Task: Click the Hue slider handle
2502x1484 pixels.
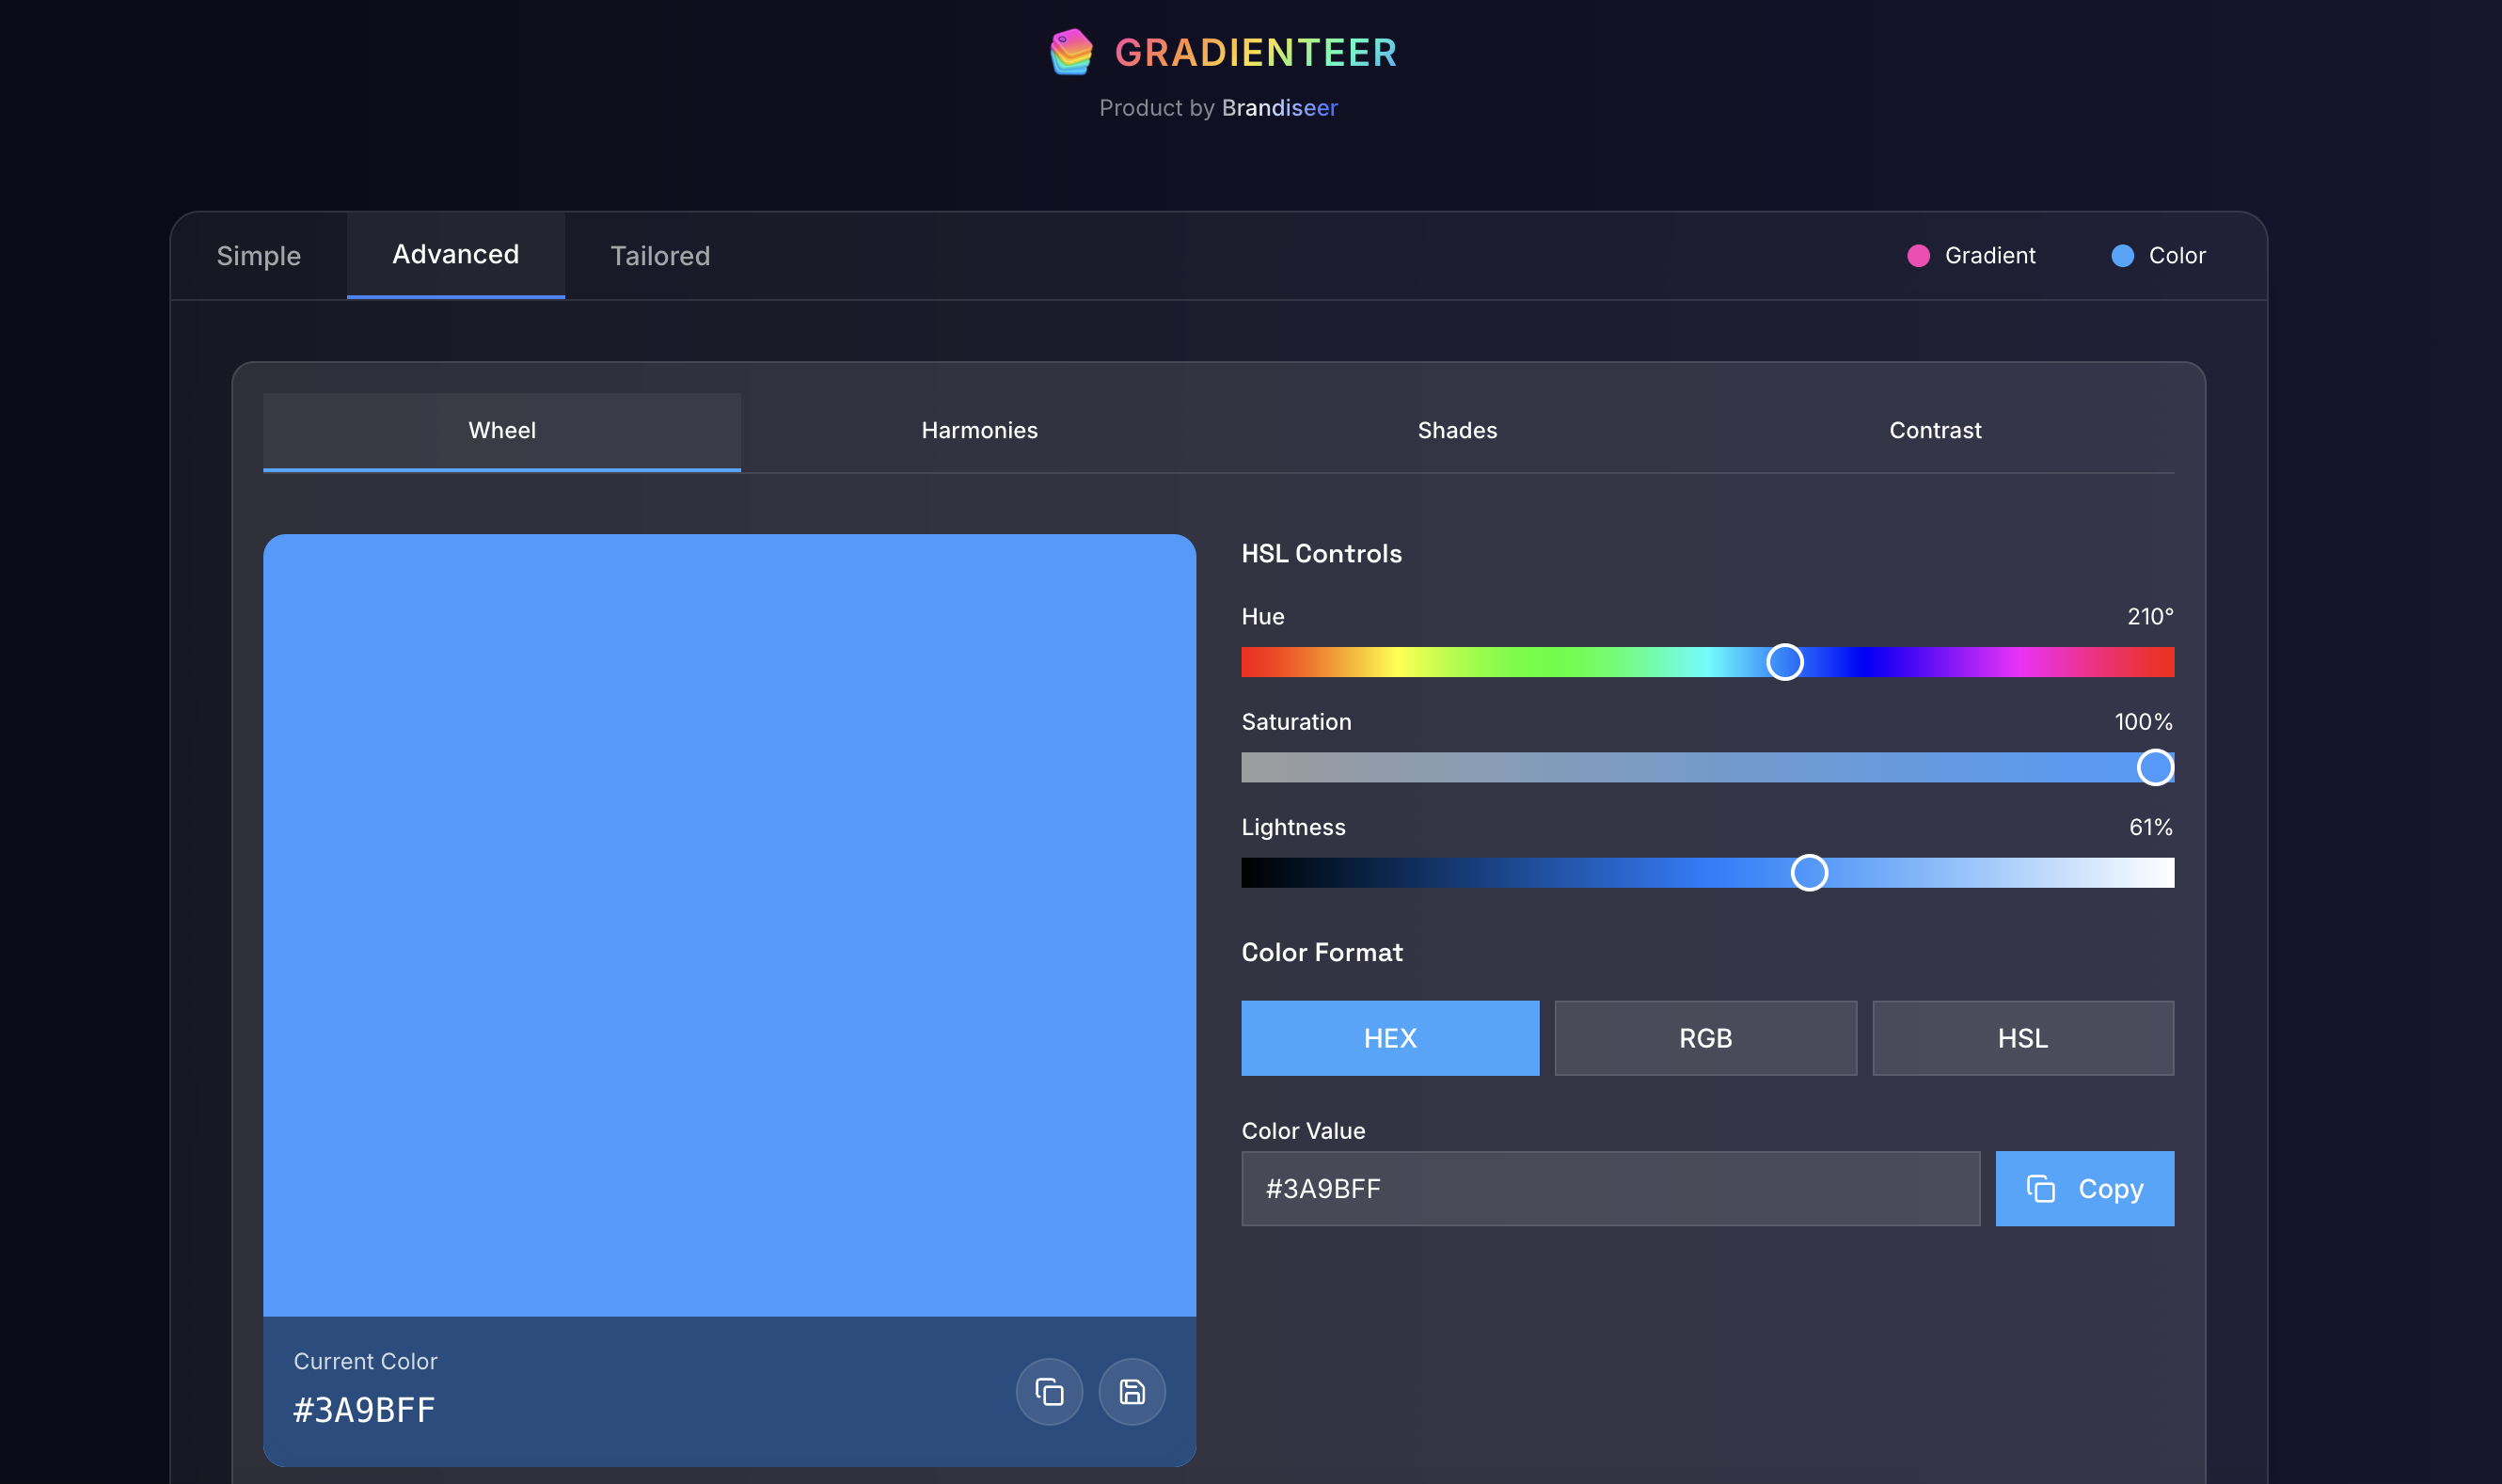Action: [x=1785, y=662]
